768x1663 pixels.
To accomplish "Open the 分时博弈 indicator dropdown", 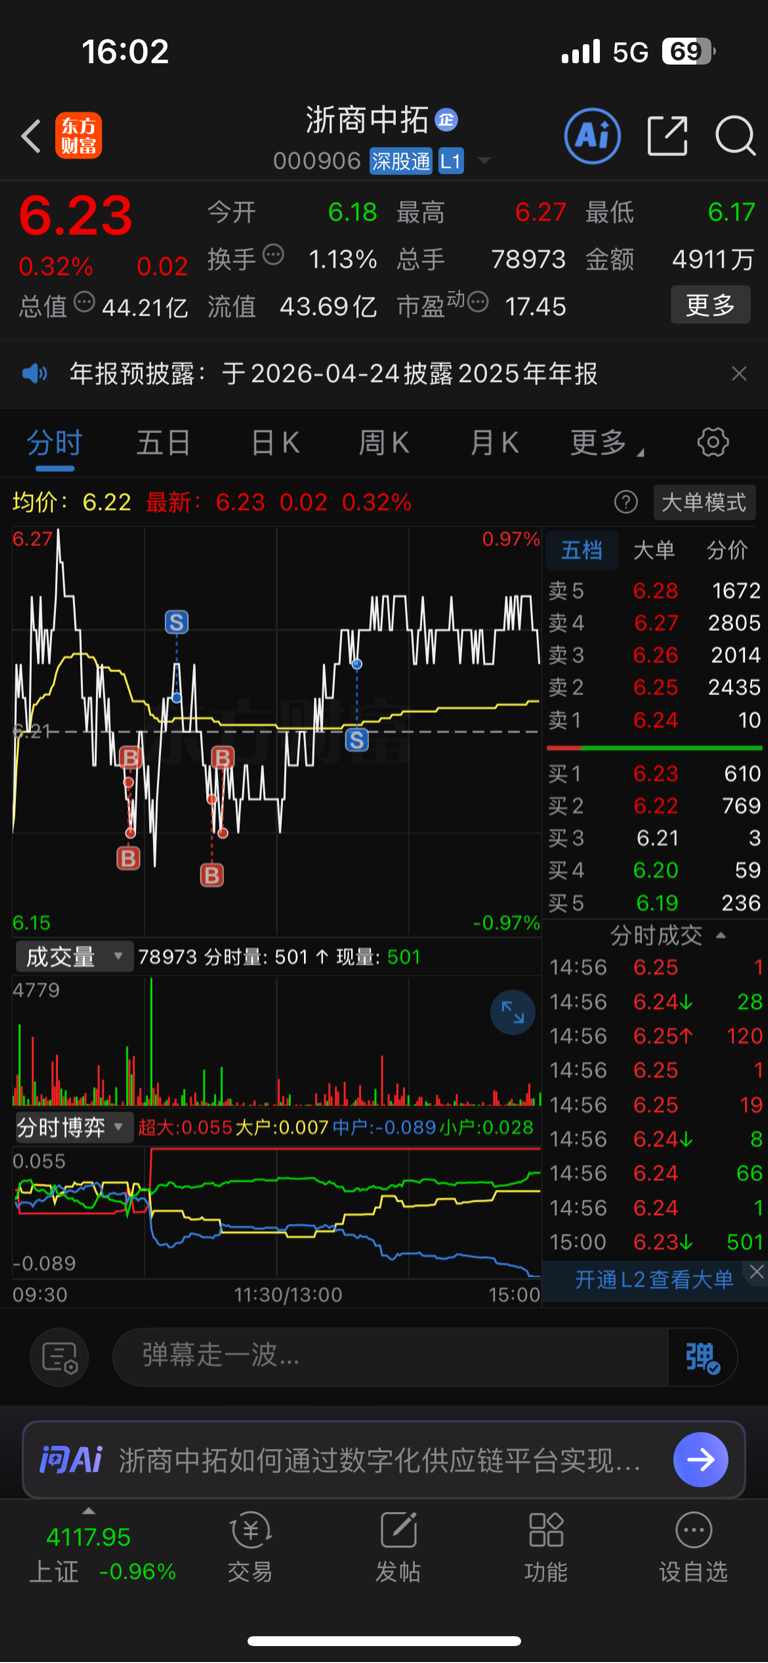I will (x=75, y=1127).
